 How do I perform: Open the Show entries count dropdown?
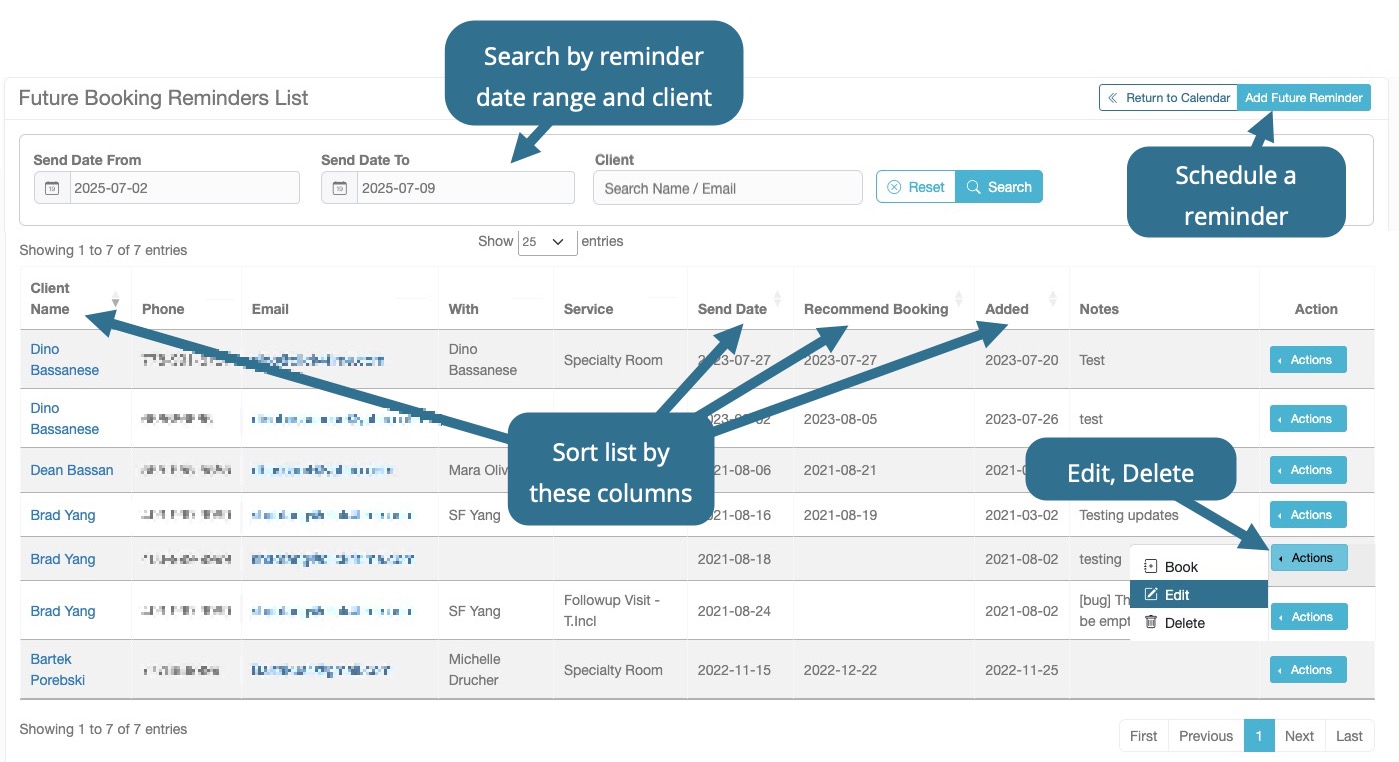point(547,242)
